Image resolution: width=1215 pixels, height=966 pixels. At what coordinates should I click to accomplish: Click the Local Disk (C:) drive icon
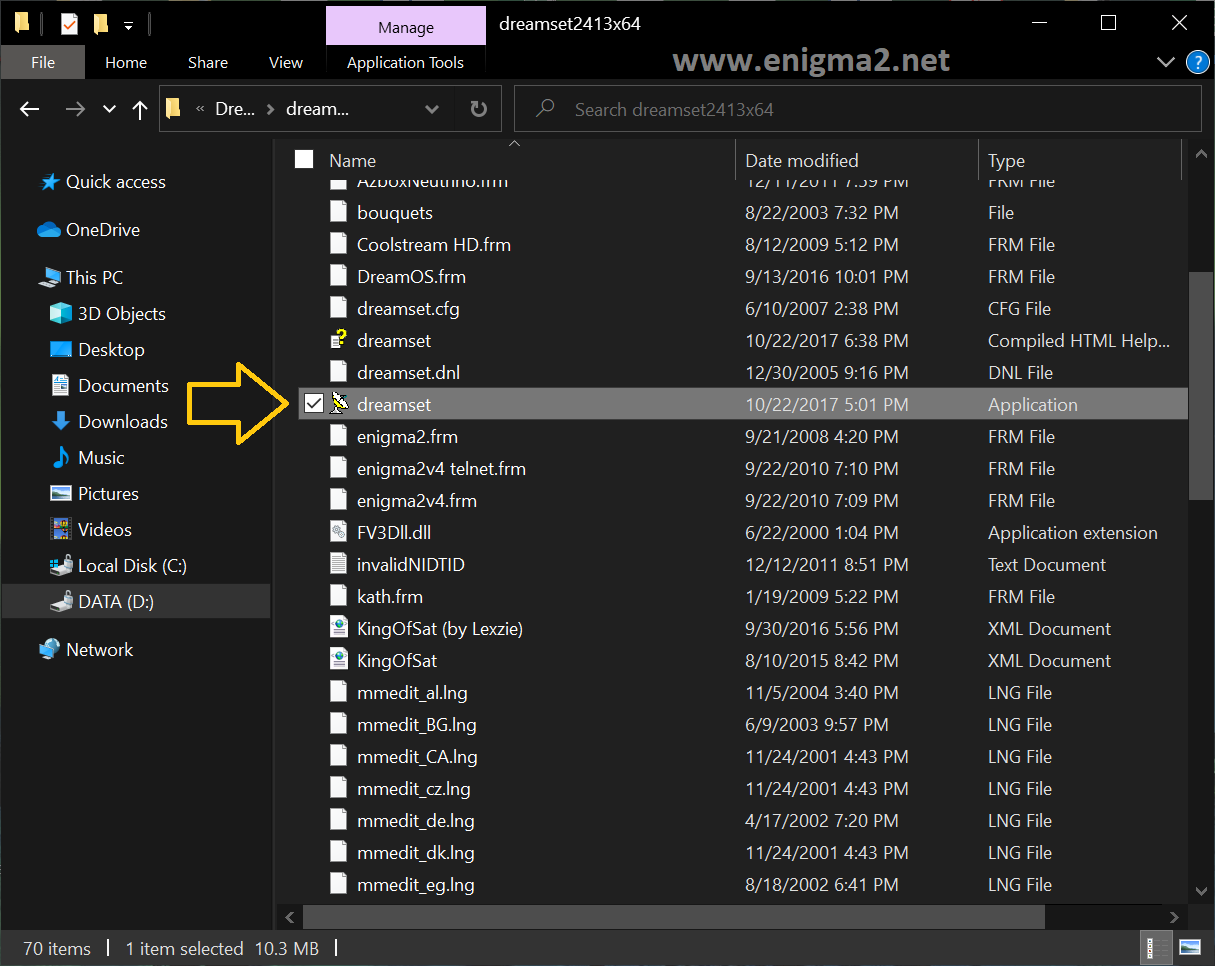click(x=61, y=566)
